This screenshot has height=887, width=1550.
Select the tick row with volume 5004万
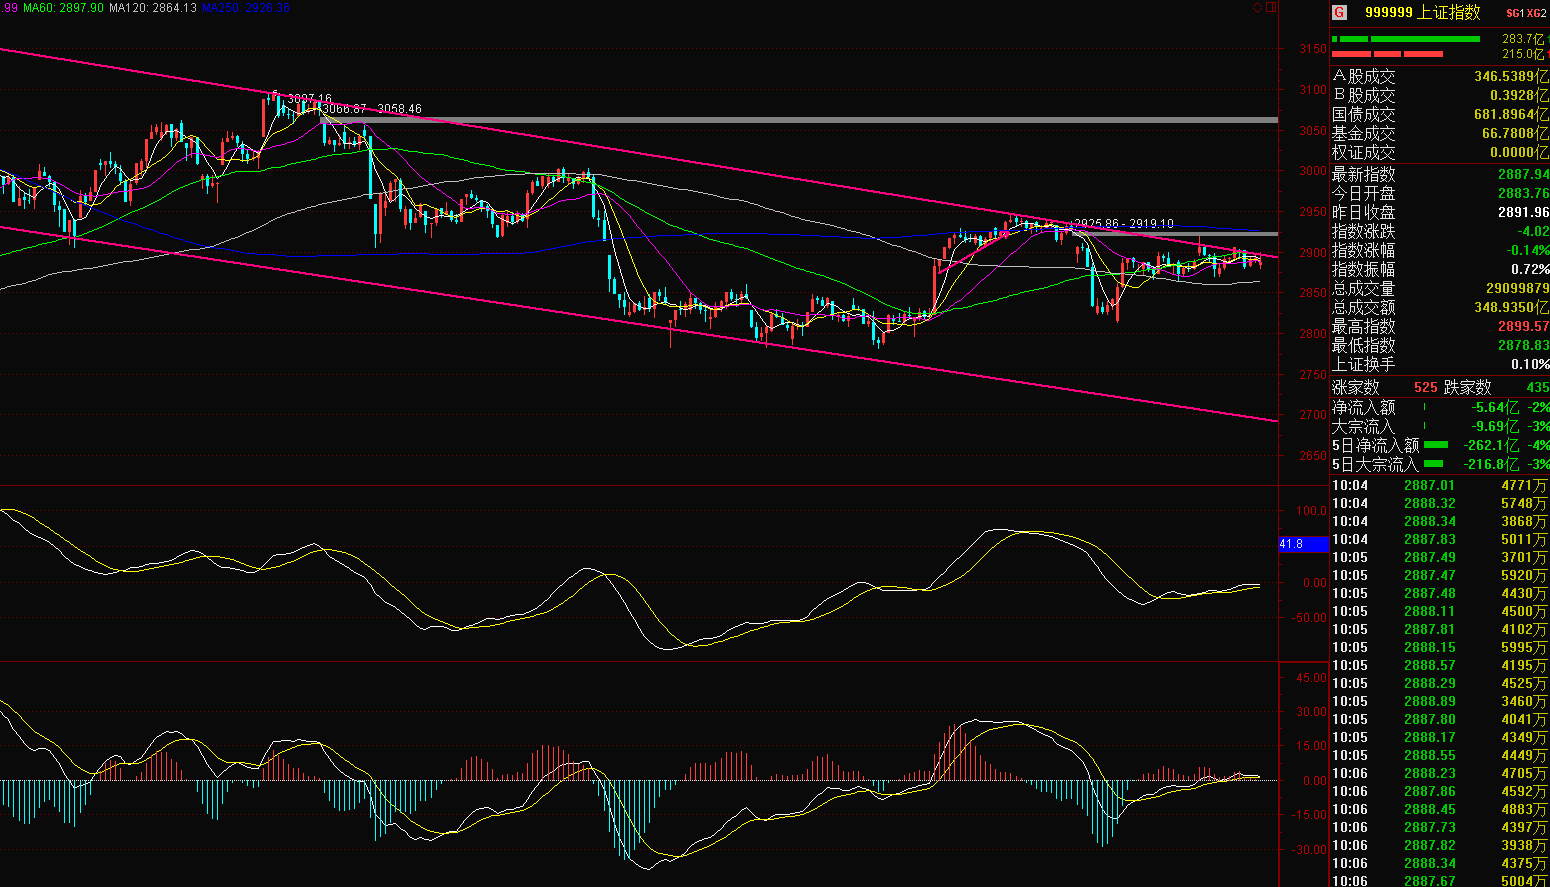(1440, 881)
